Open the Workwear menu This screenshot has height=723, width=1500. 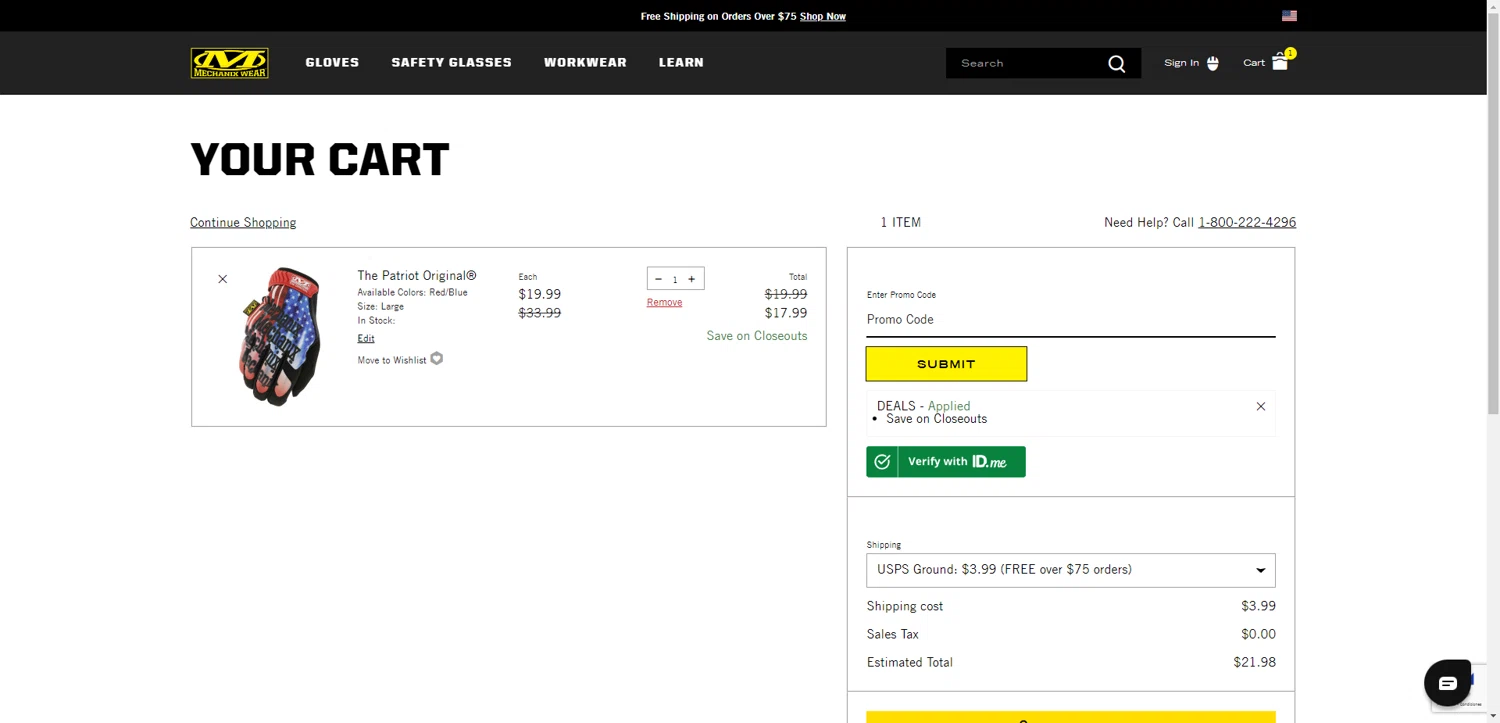585,62
